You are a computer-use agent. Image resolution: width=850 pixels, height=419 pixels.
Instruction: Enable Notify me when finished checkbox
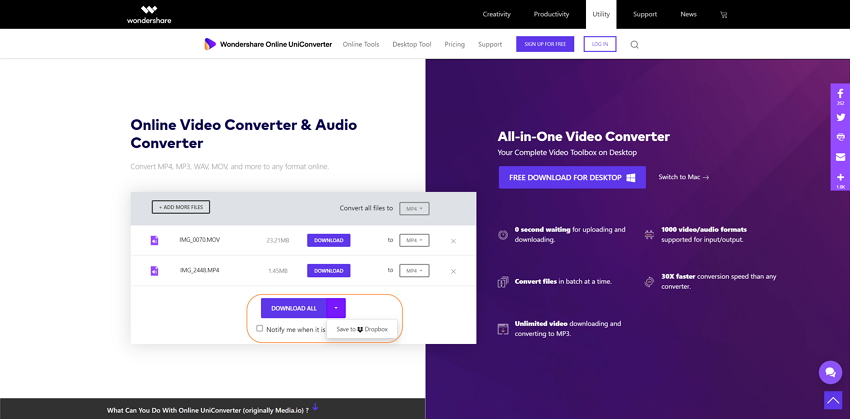click(x=260, y=328)
